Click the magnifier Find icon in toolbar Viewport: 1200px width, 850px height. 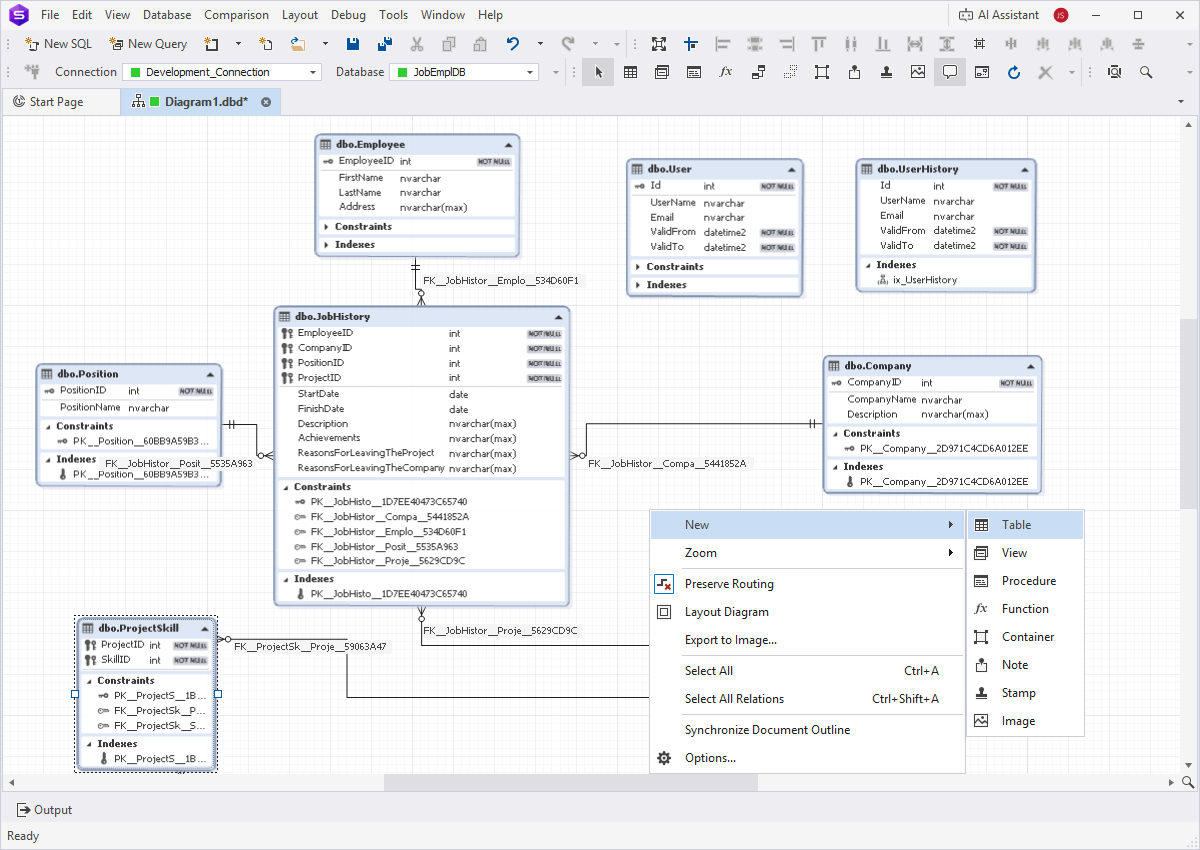(1146, 72)
